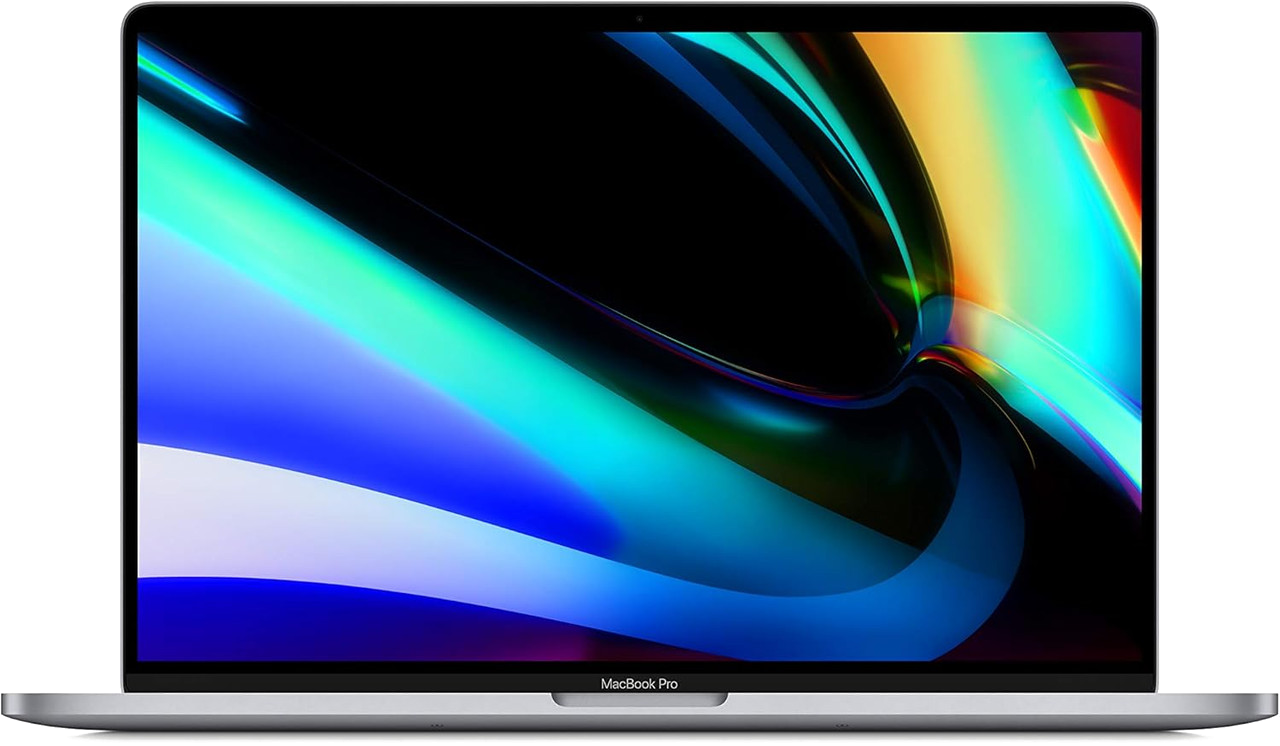Click the "MacBook Pro" label below the display
1280x746 pixels.
coord(639,684)
